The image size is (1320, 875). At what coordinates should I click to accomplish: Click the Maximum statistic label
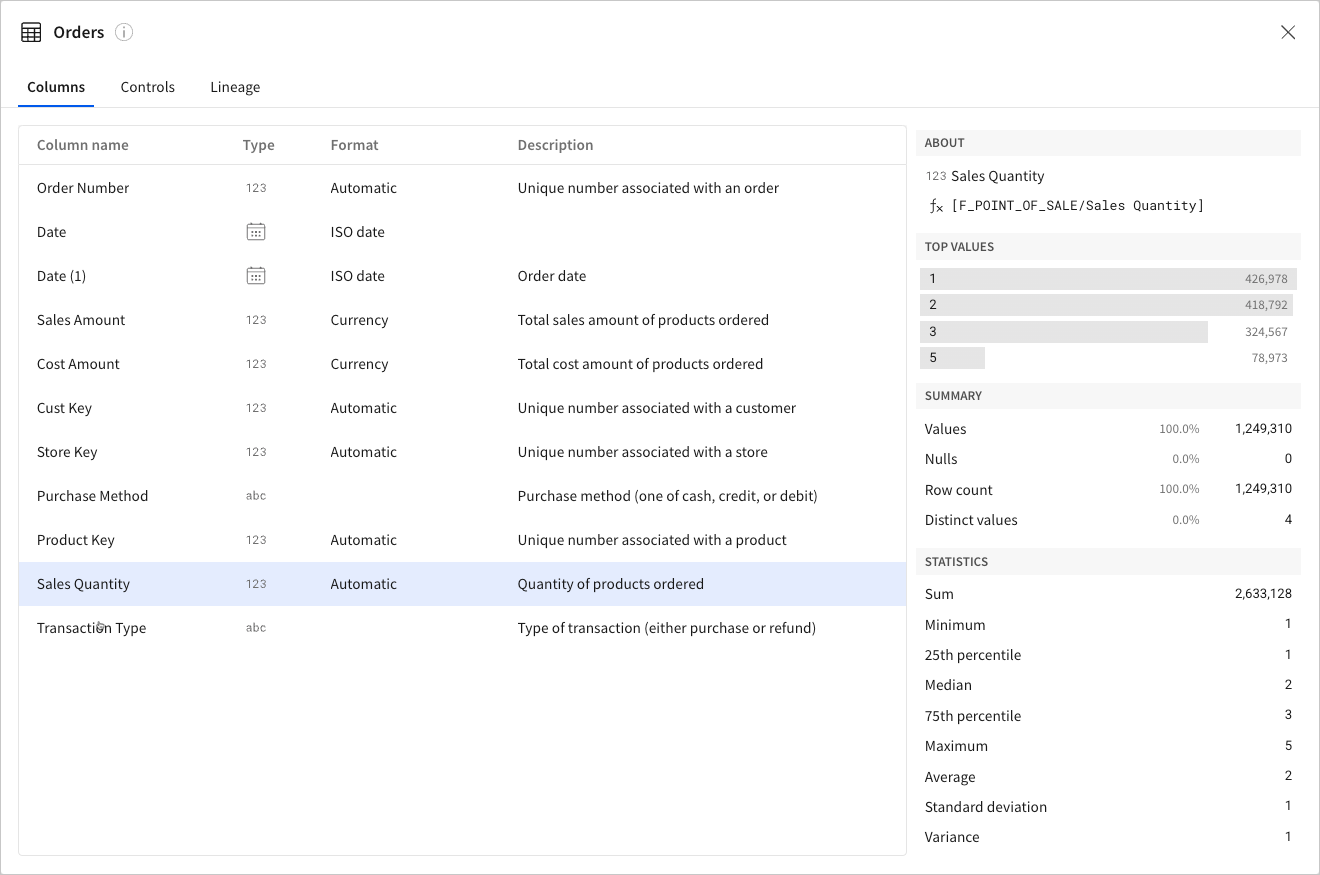956,746
